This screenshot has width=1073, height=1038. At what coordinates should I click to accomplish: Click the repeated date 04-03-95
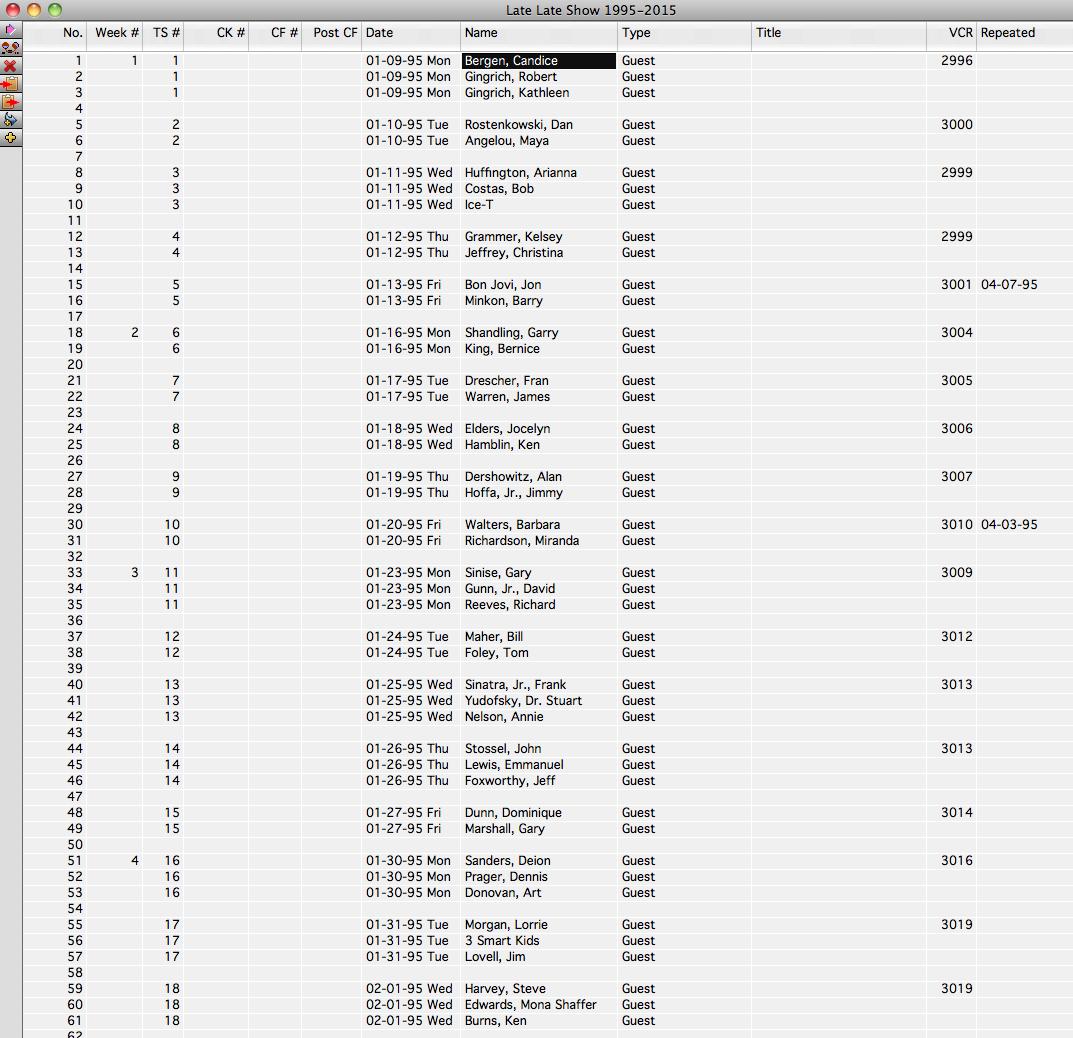pyautogui.click(x=1009, y=524)
